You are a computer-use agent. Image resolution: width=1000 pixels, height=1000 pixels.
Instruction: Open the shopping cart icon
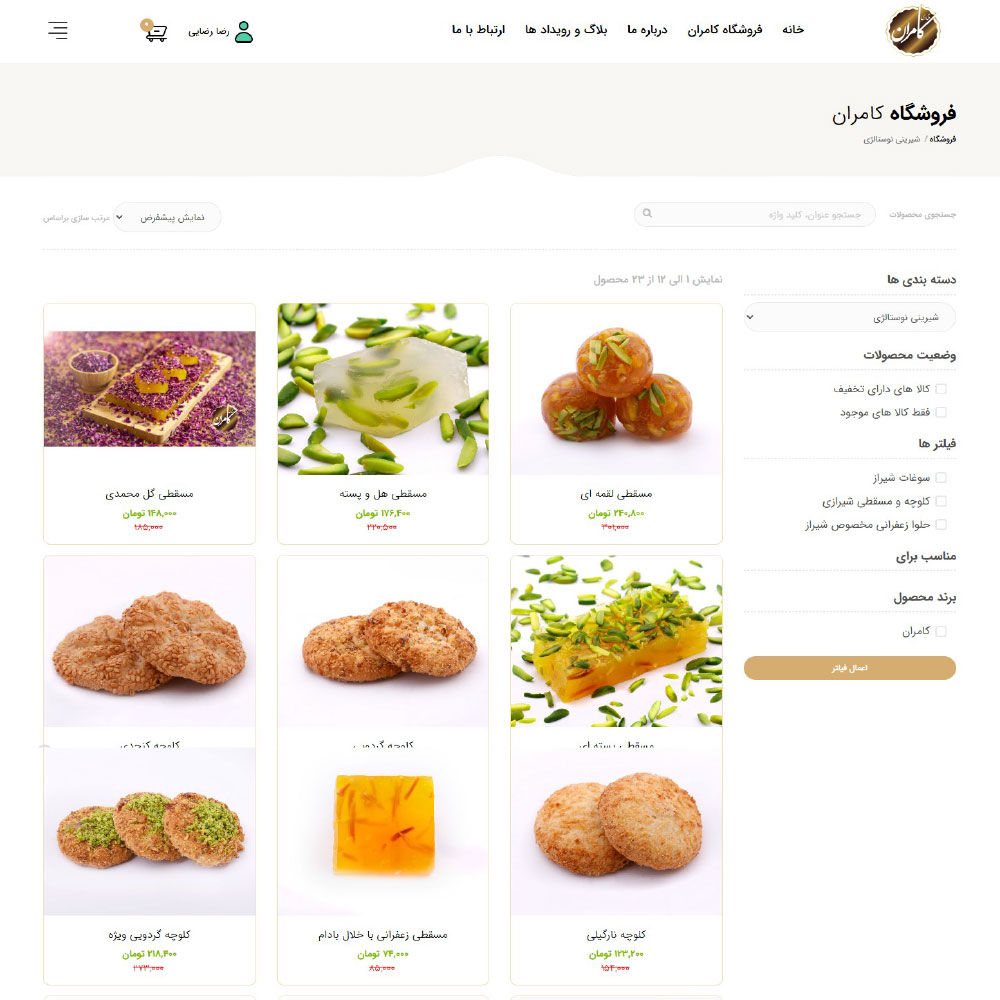click(x=154, y=31)
